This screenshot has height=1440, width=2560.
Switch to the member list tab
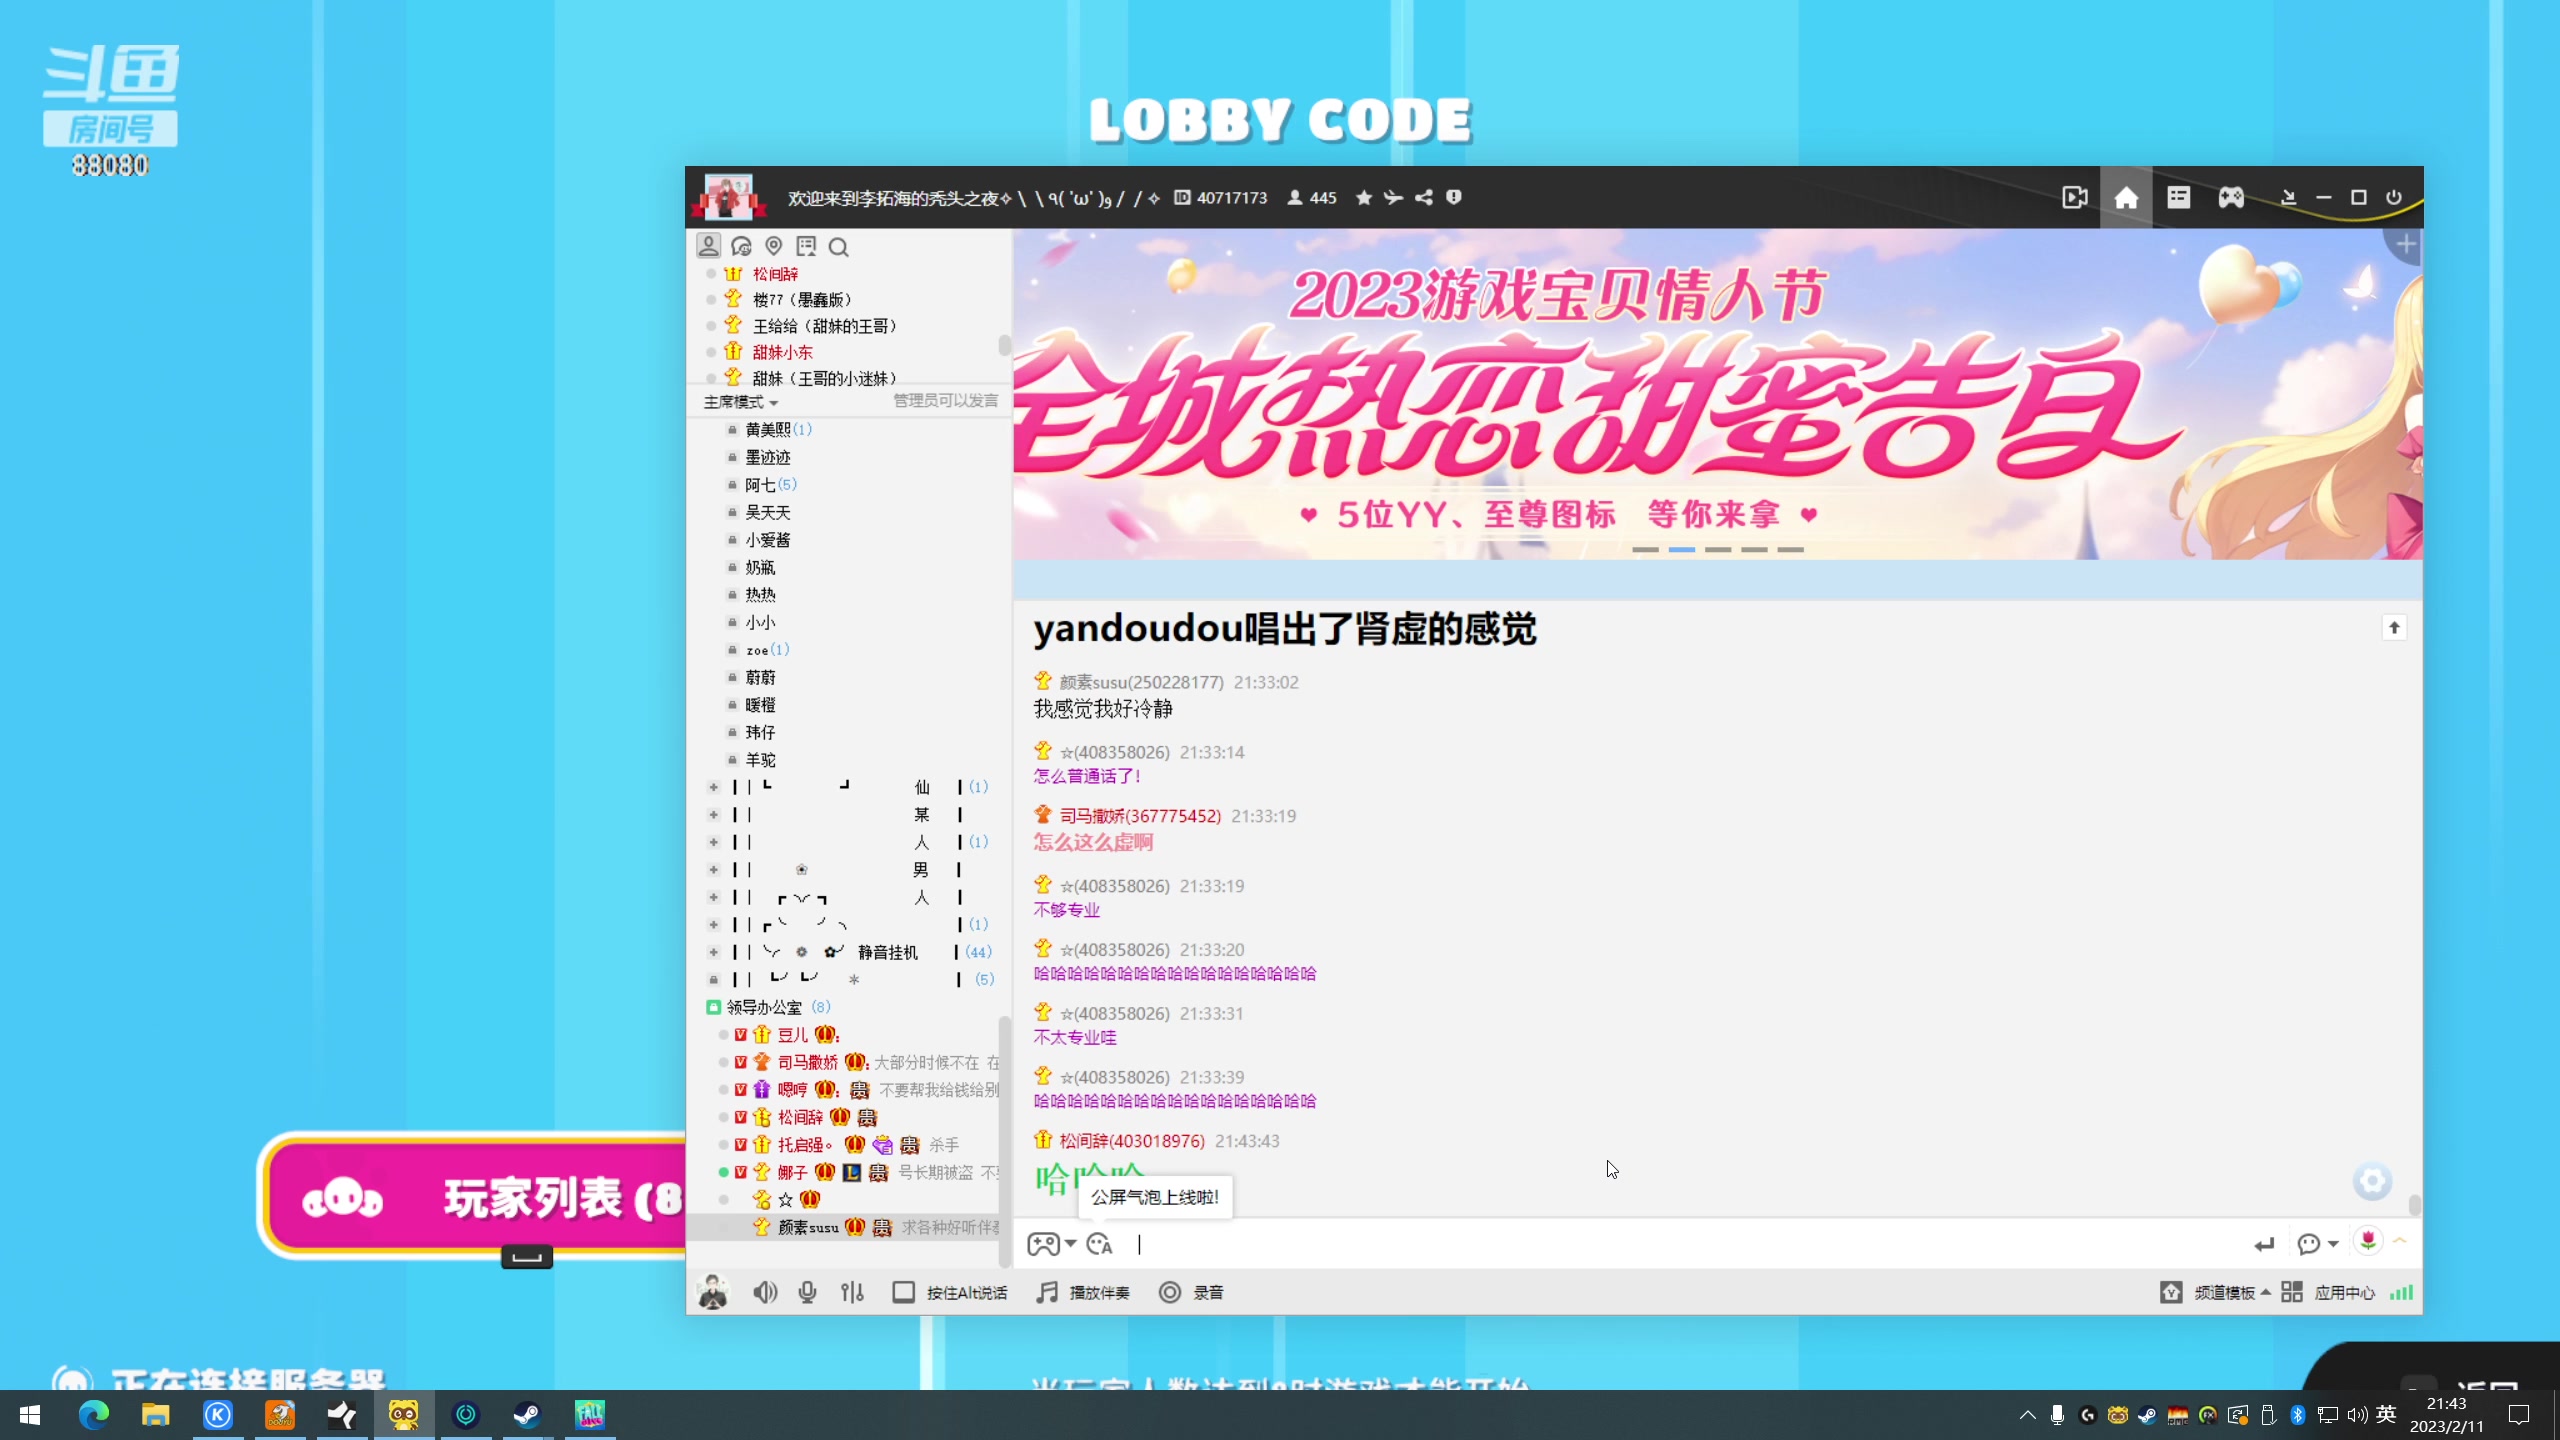[708, 245]
